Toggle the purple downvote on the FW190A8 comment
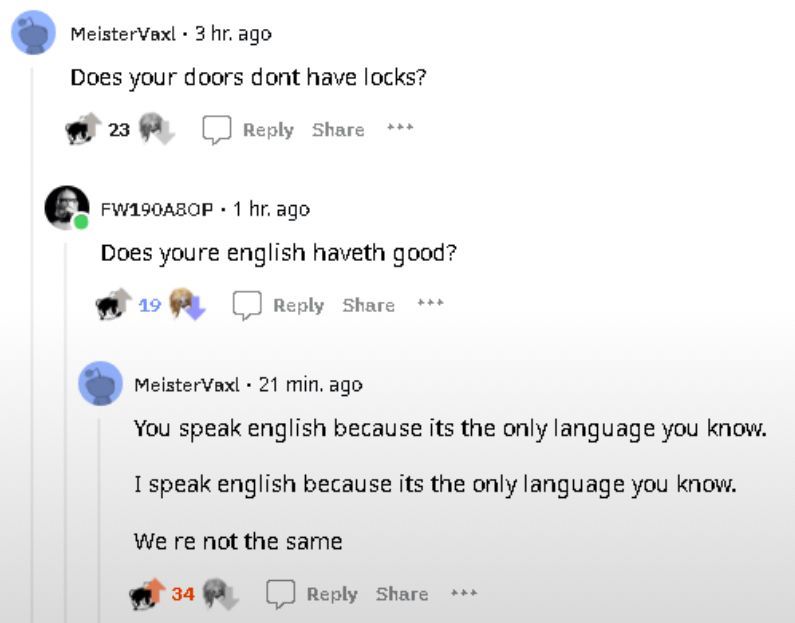795x623 pixels. point(188,304)
